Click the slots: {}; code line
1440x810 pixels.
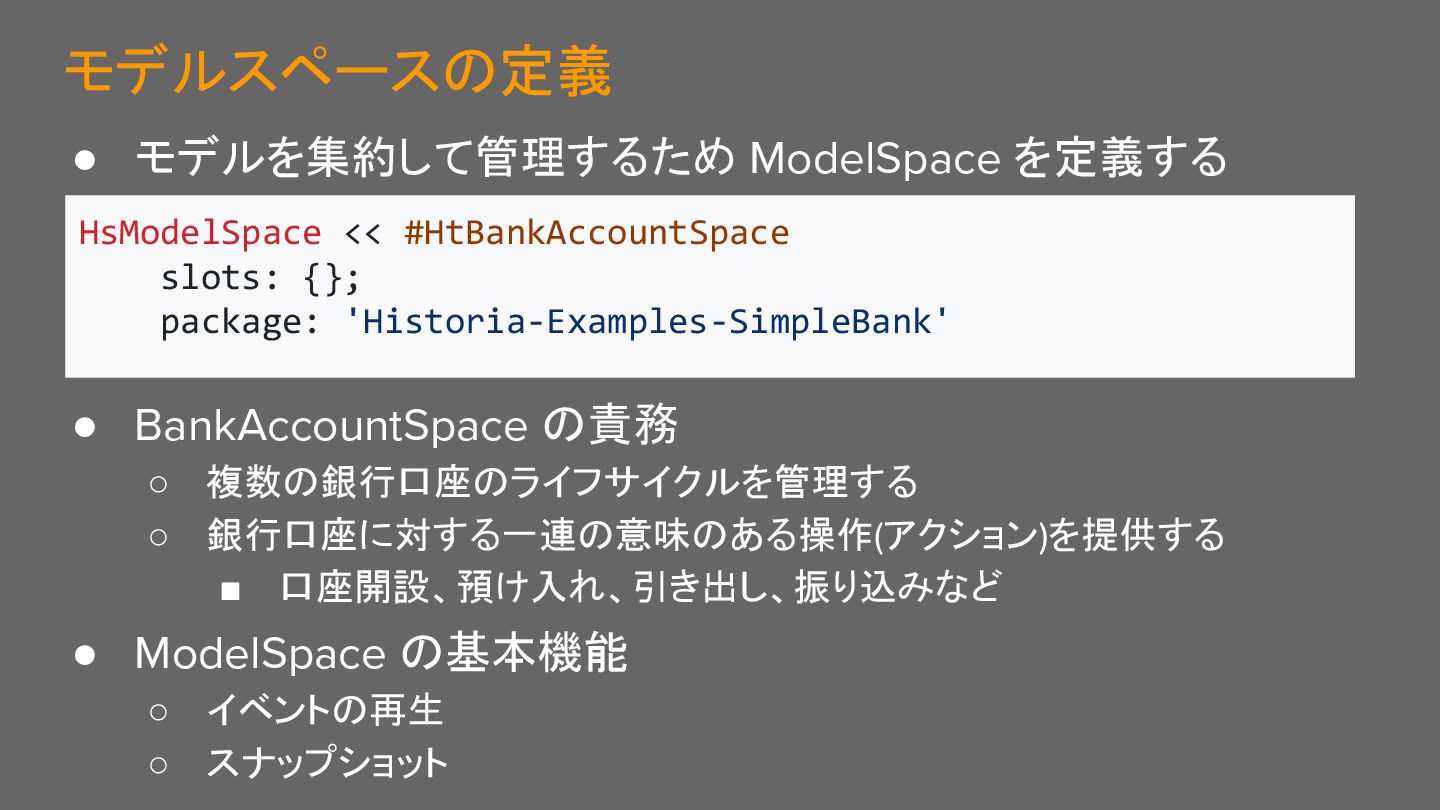pyautogui.click(x=260, y=278)
